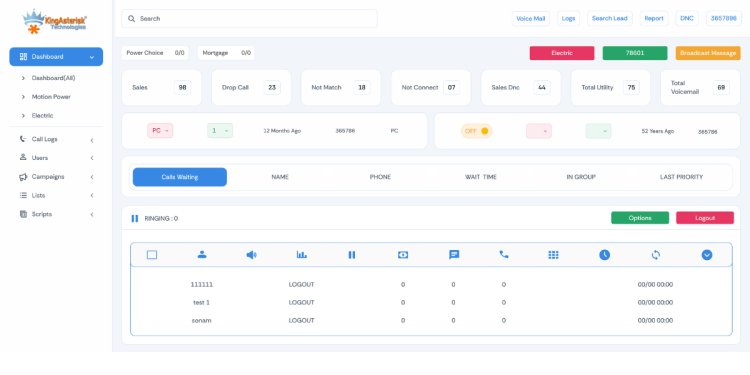Click the speaker volume icon in table header
Screen dimensions: 750x375
coord(251,255)
